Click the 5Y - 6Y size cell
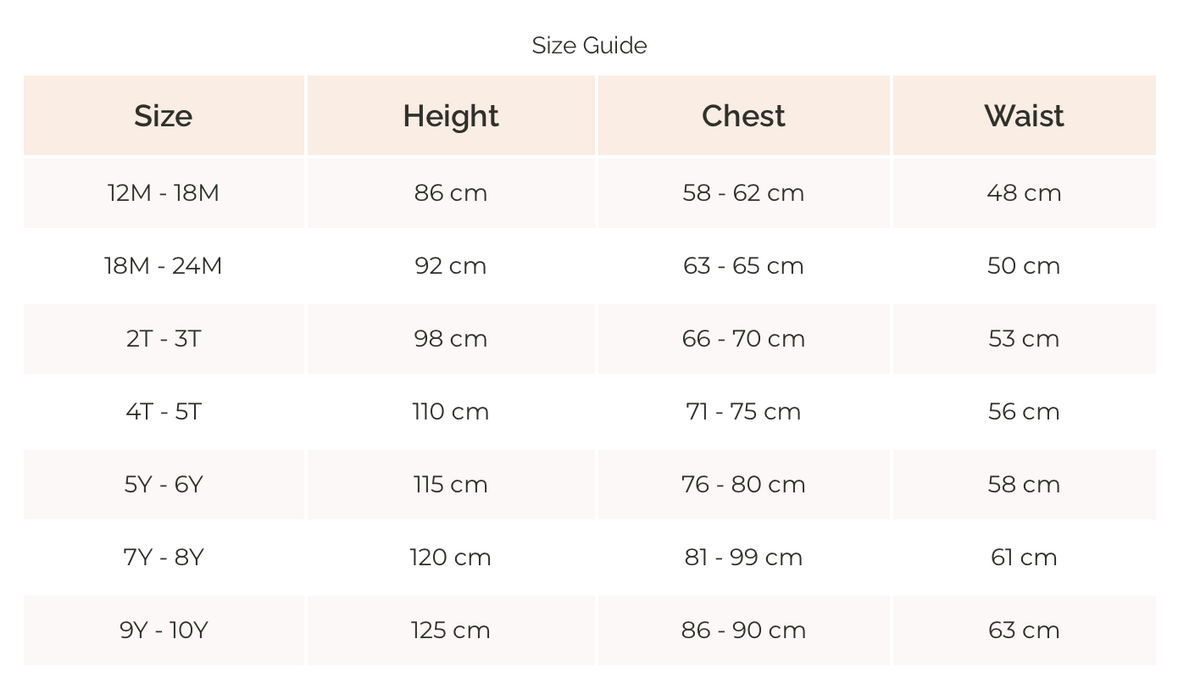 tap(163, 485)
